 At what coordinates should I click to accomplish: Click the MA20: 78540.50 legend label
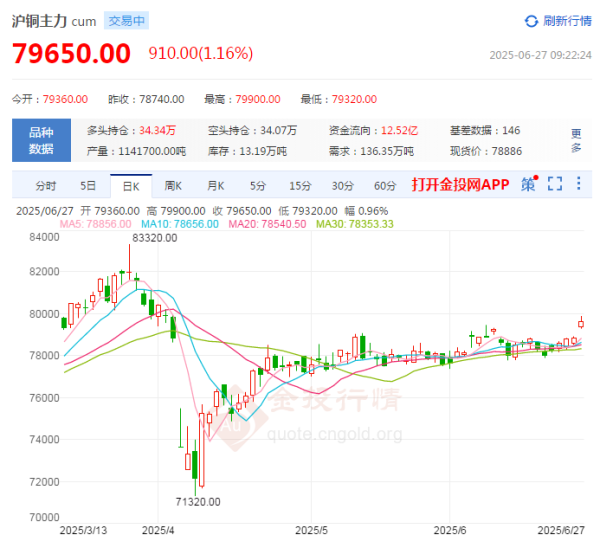tap(267, 224)
